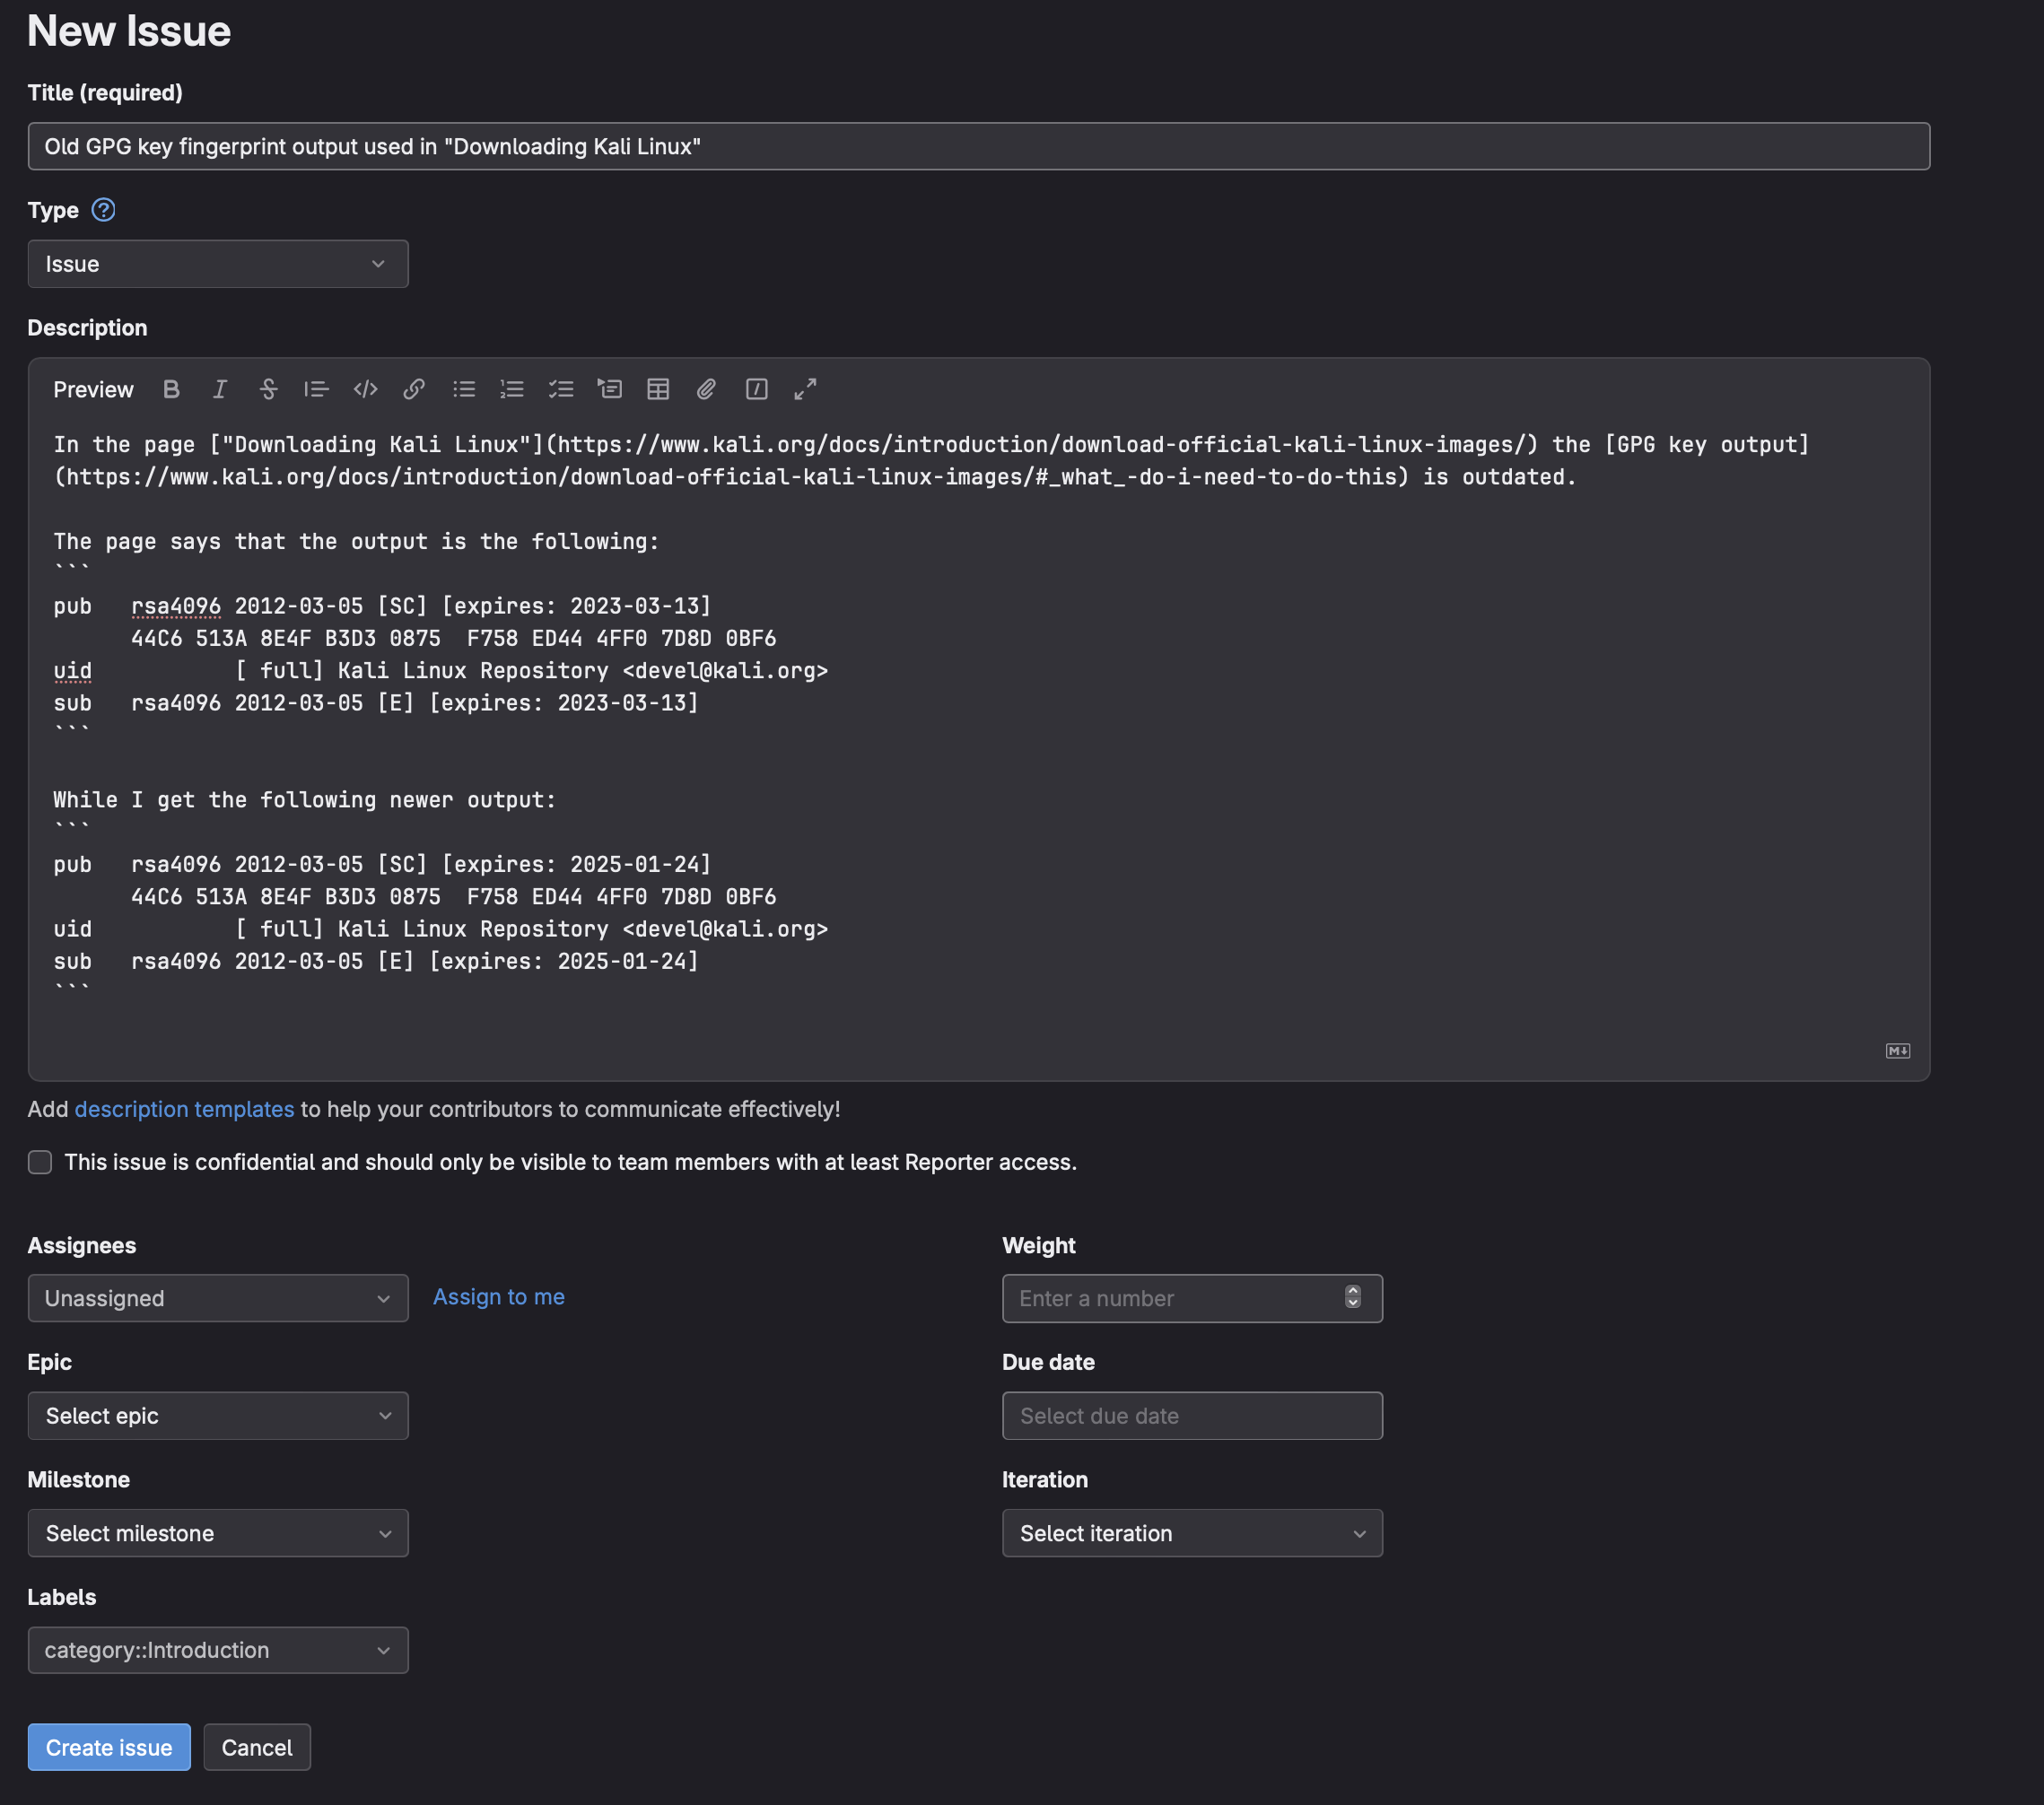Insert a numbered list
This screenshot has height=1805, width=2044.
point(512,389)
